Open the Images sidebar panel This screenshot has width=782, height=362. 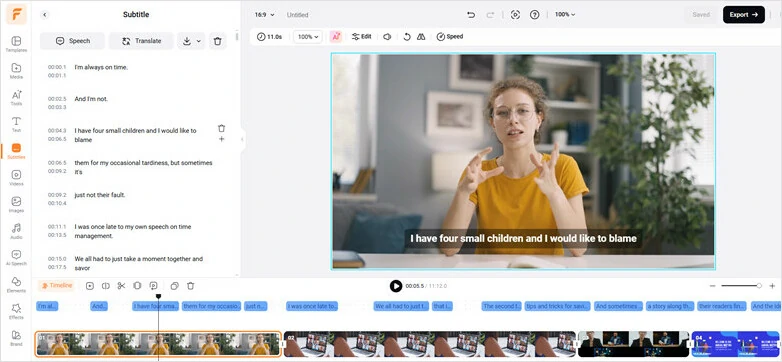(16, 204)
